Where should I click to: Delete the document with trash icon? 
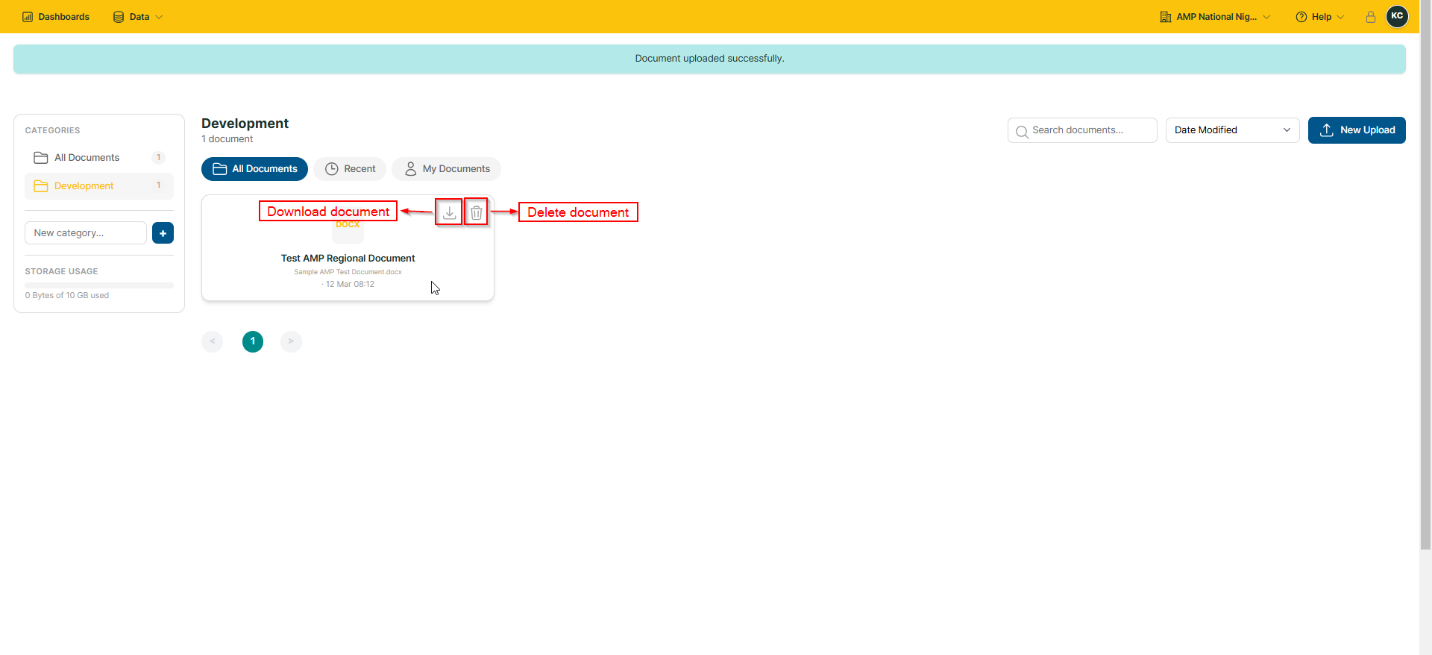476,212
